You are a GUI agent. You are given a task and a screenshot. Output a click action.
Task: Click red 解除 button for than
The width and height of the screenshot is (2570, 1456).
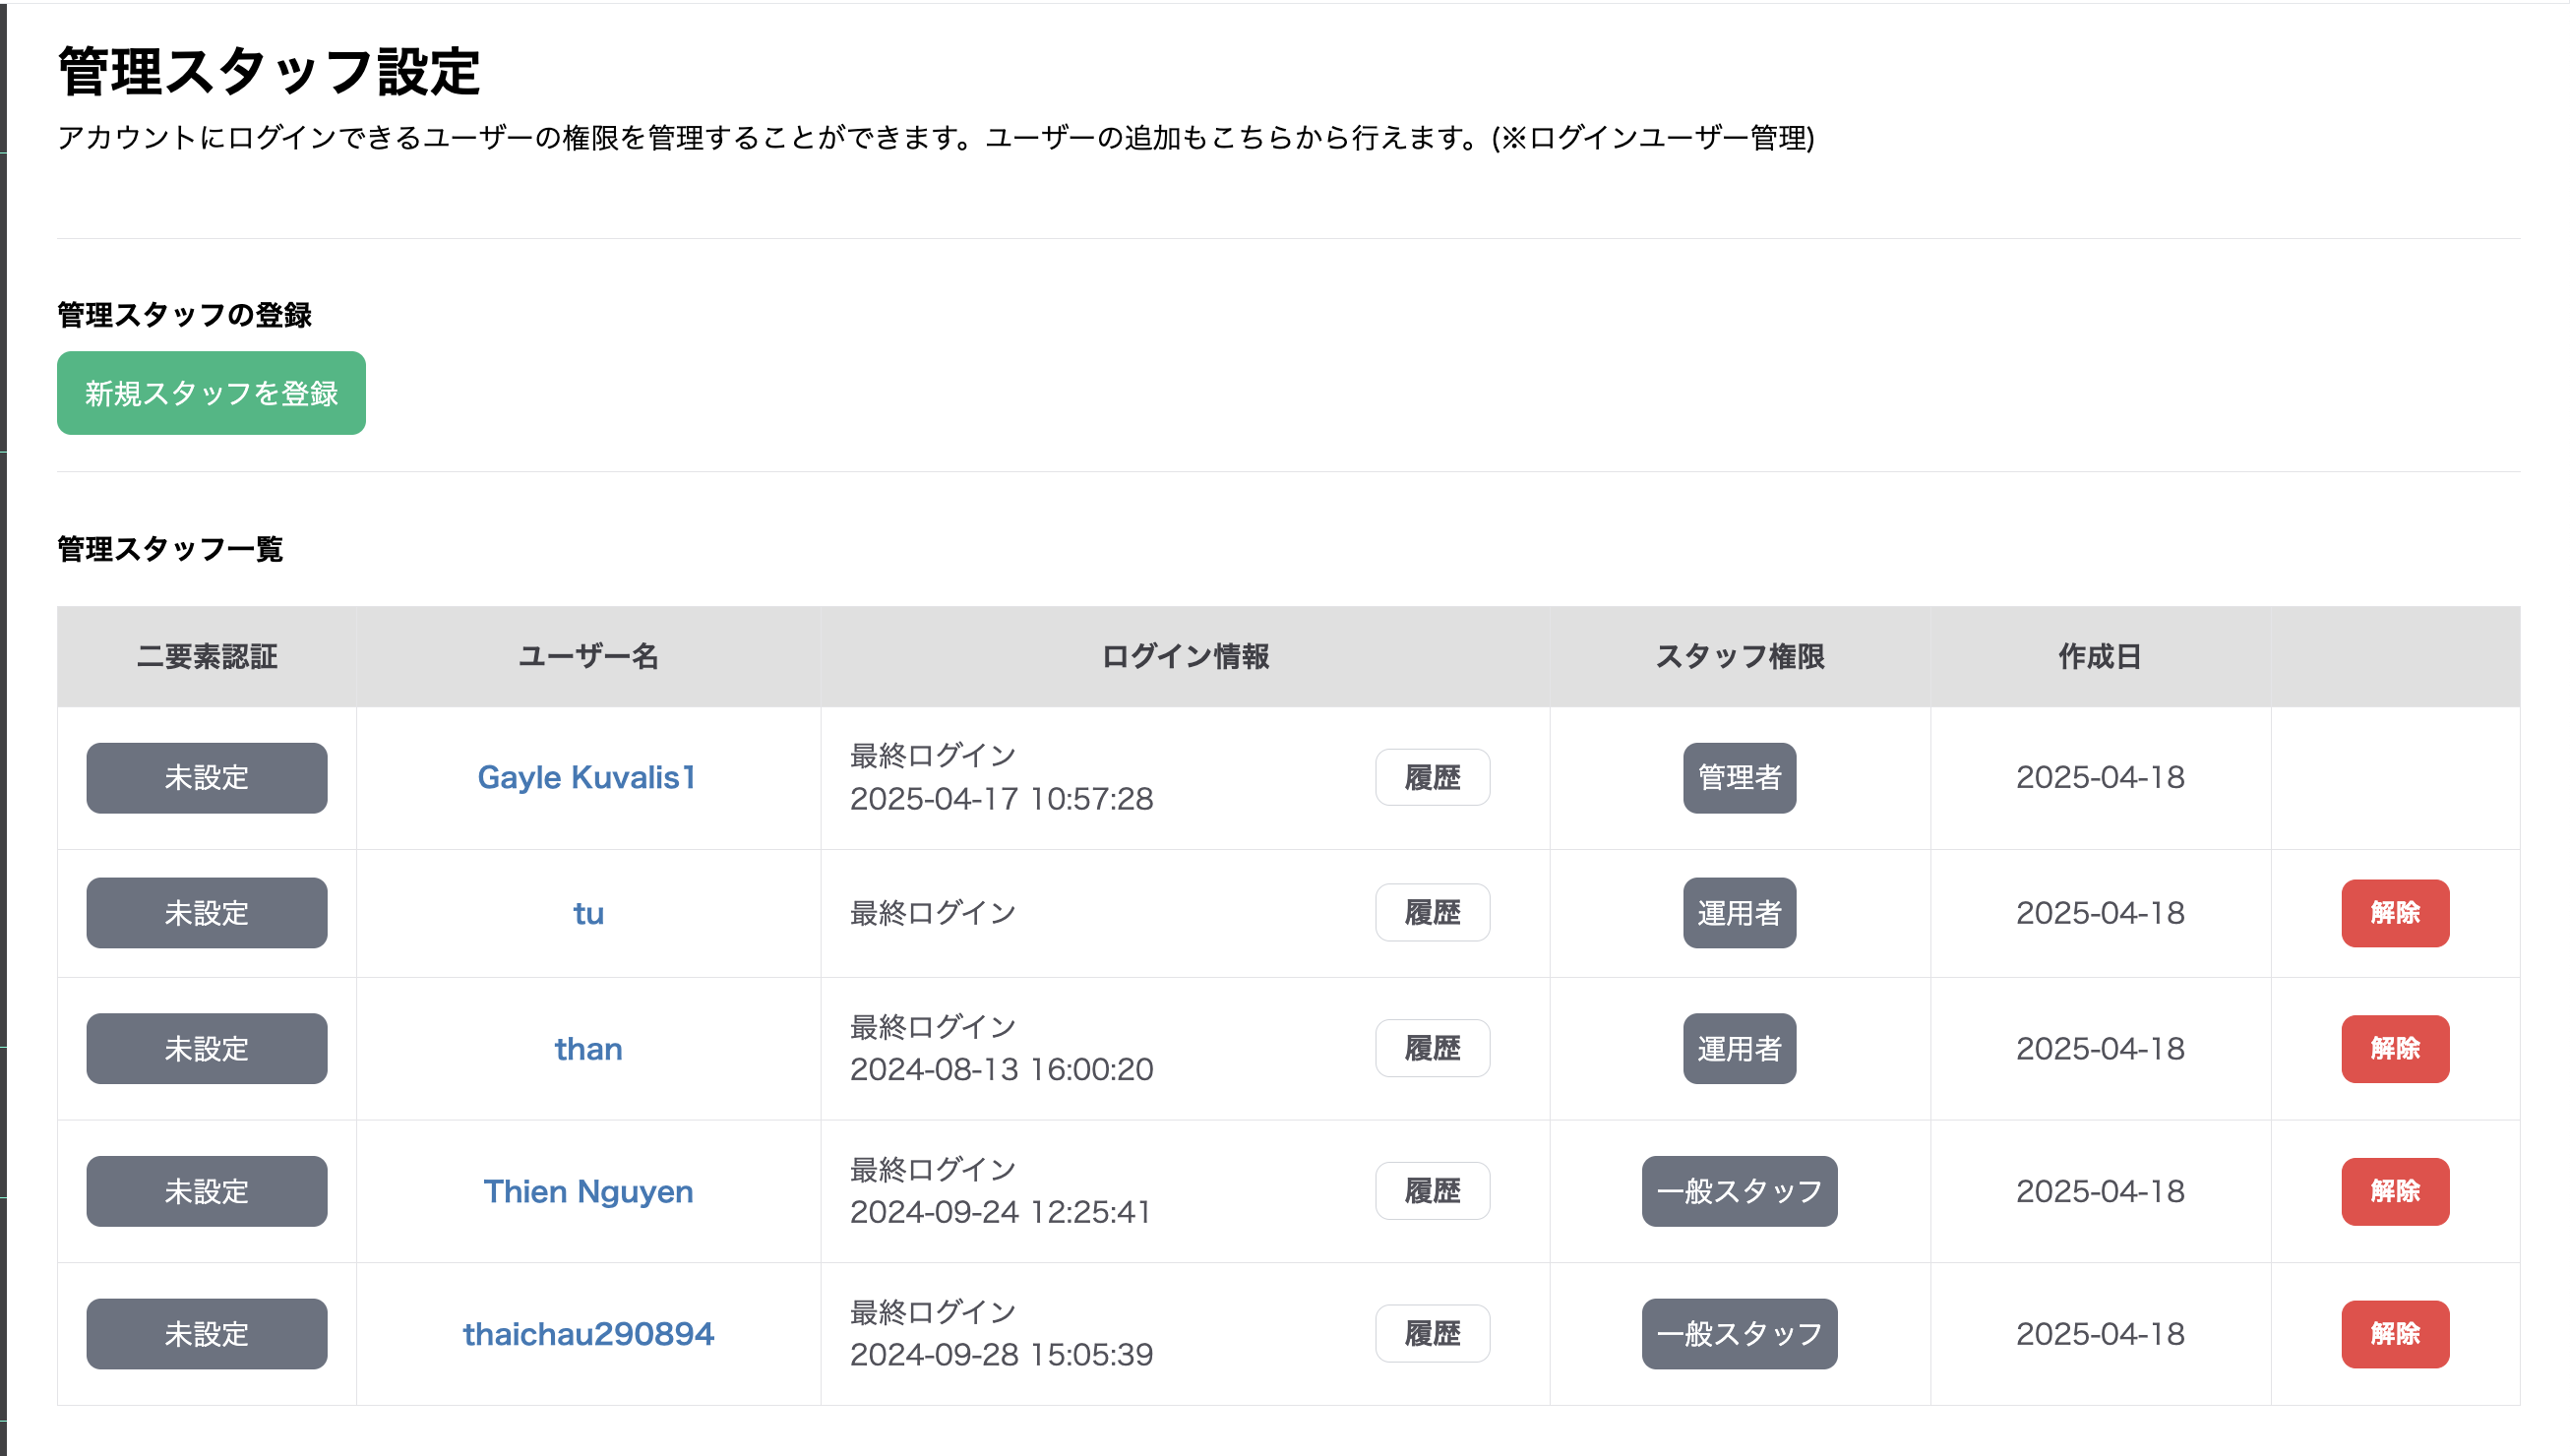(2395, 1049)
